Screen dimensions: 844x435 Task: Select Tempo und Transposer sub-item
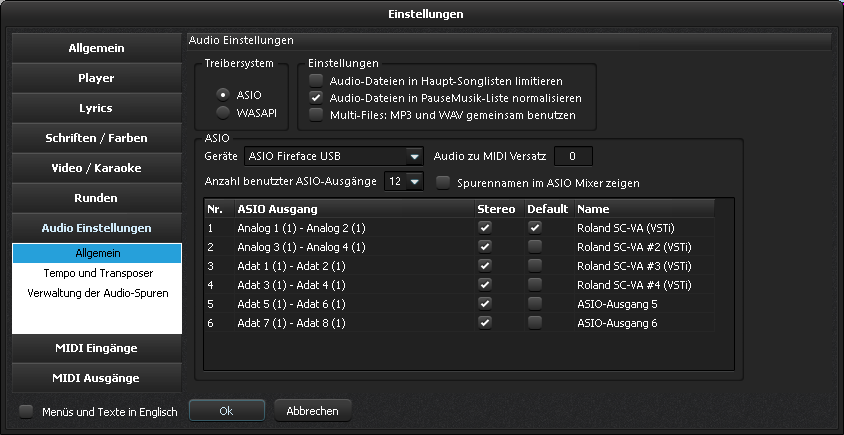tap(97, 273)
